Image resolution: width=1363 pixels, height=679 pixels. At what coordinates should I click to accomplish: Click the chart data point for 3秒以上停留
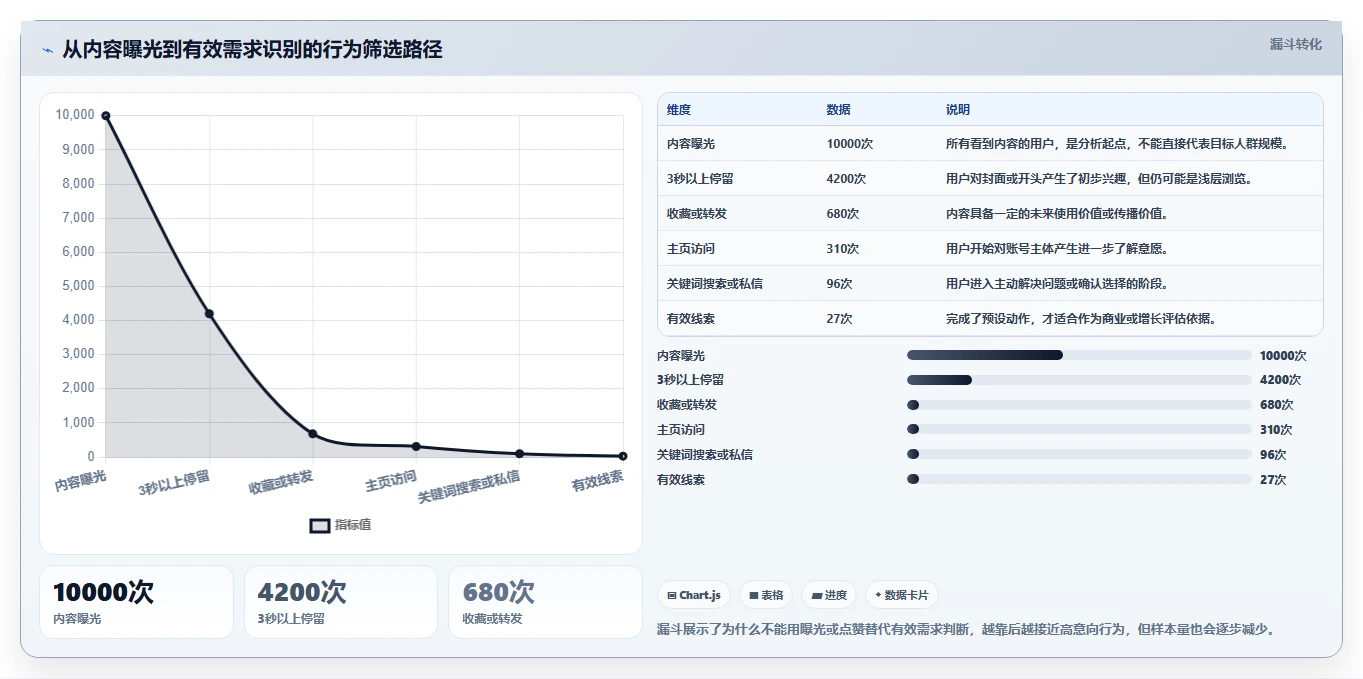point(209,314)
